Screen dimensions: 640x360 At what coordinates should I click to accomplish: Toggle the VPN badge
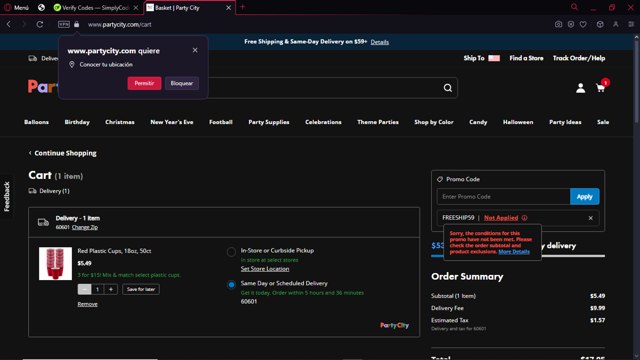64,24
